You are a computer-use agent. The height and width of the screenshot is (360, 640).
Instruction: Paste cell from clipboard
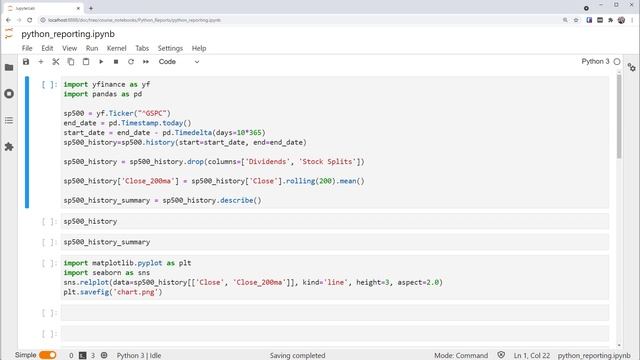86,62
